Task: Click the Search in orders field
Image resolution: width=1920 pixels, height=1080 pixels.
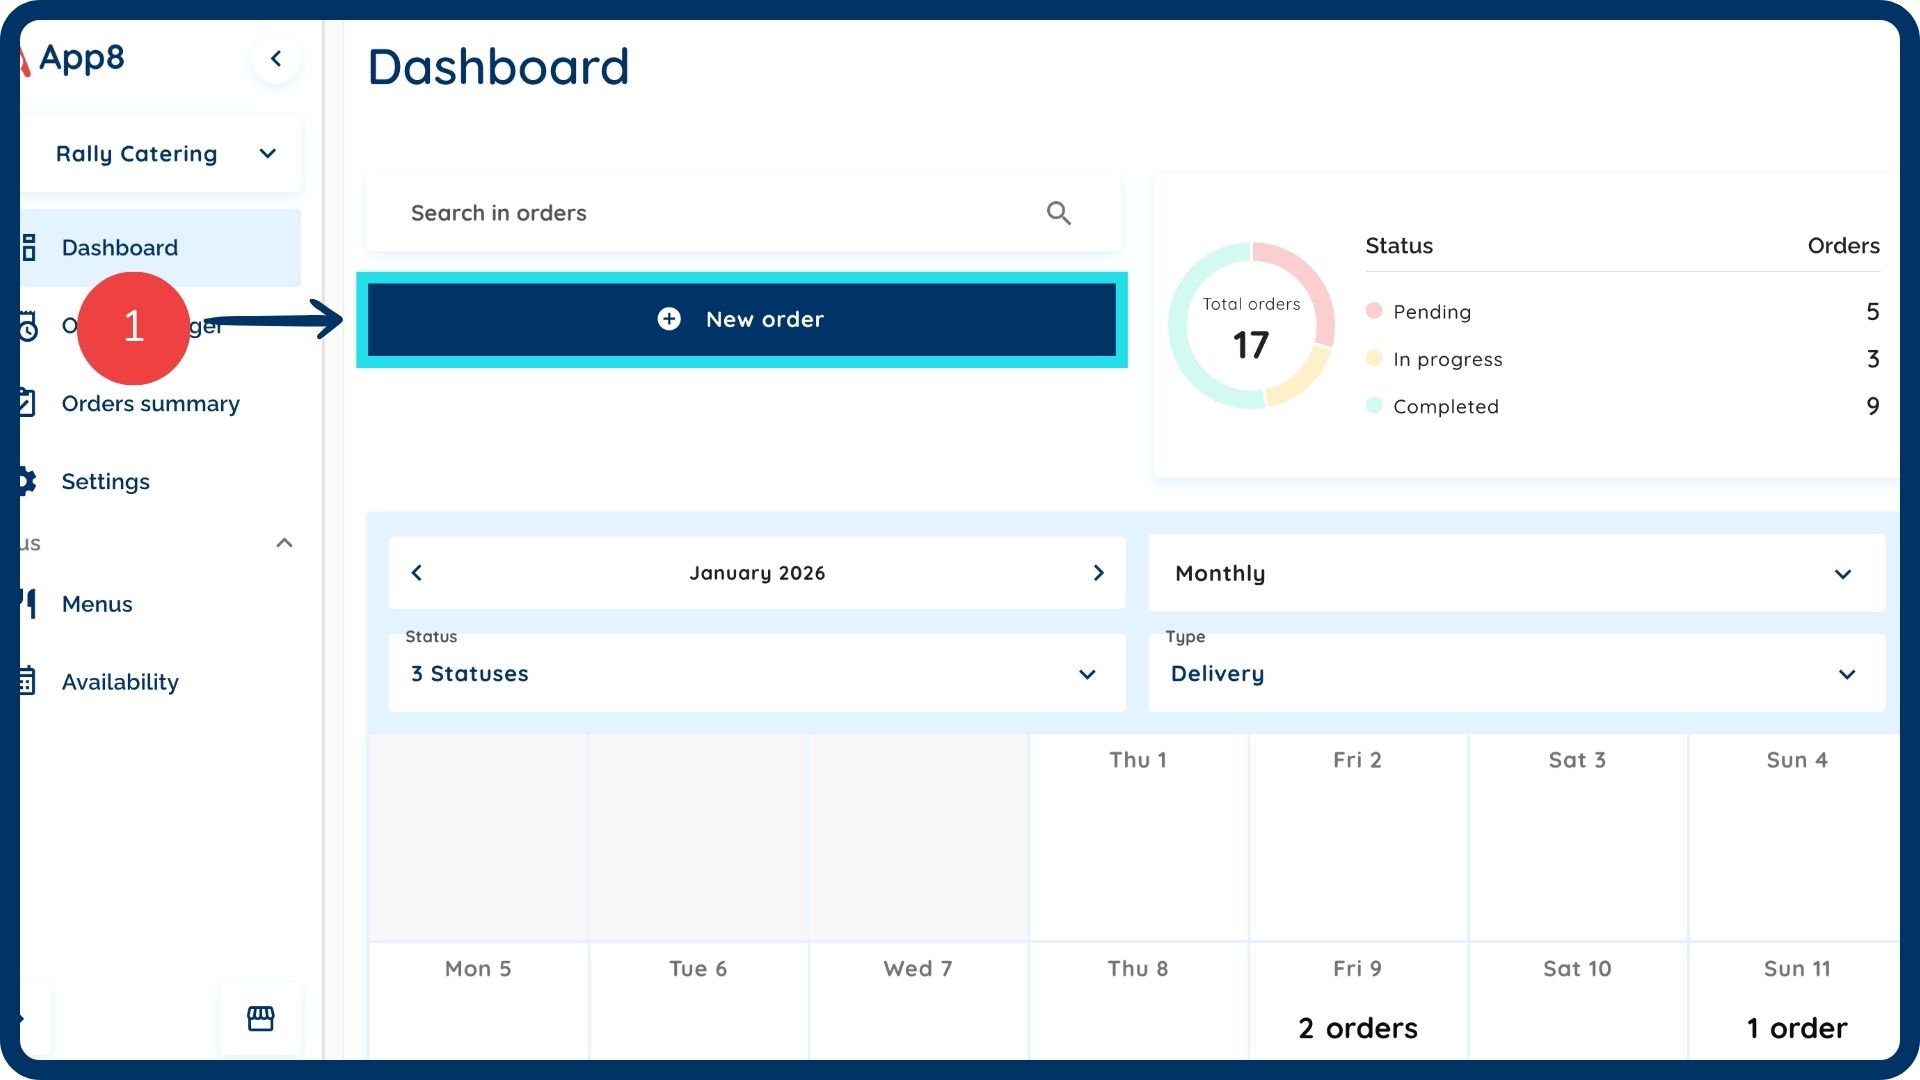Action: click(x=700, y=213)
